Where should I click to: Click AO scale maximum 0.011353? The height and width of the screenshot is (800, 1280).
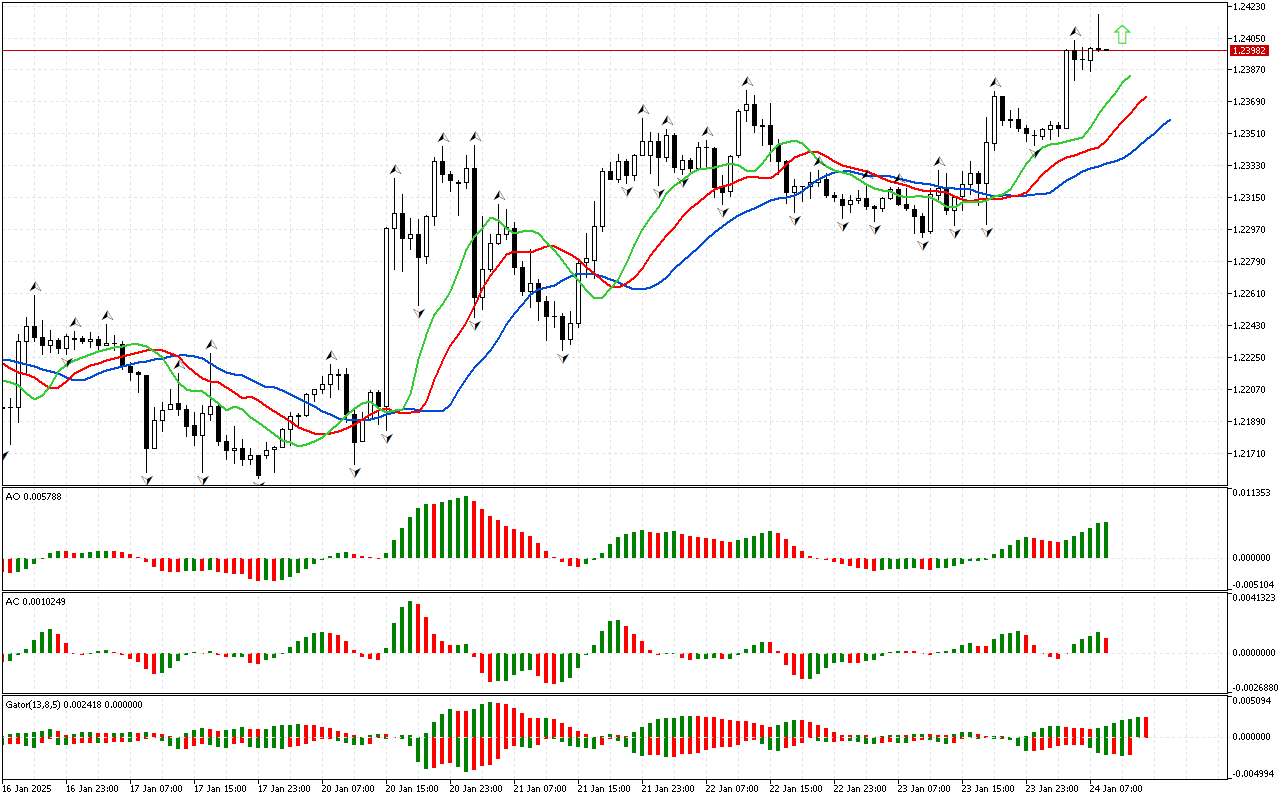pos(1250,493)
